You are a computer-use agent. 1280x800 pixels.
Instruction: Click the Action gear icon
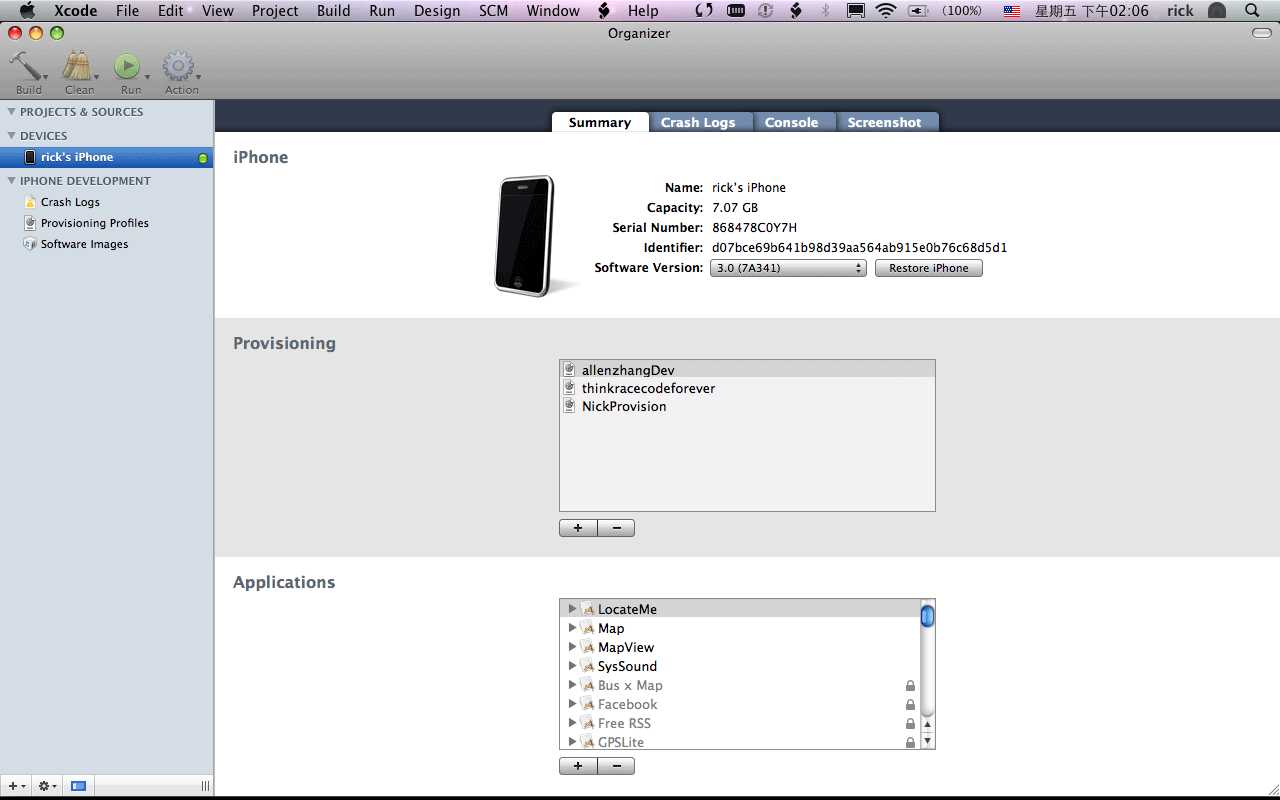pyautogui.click(x=178, y=66)
